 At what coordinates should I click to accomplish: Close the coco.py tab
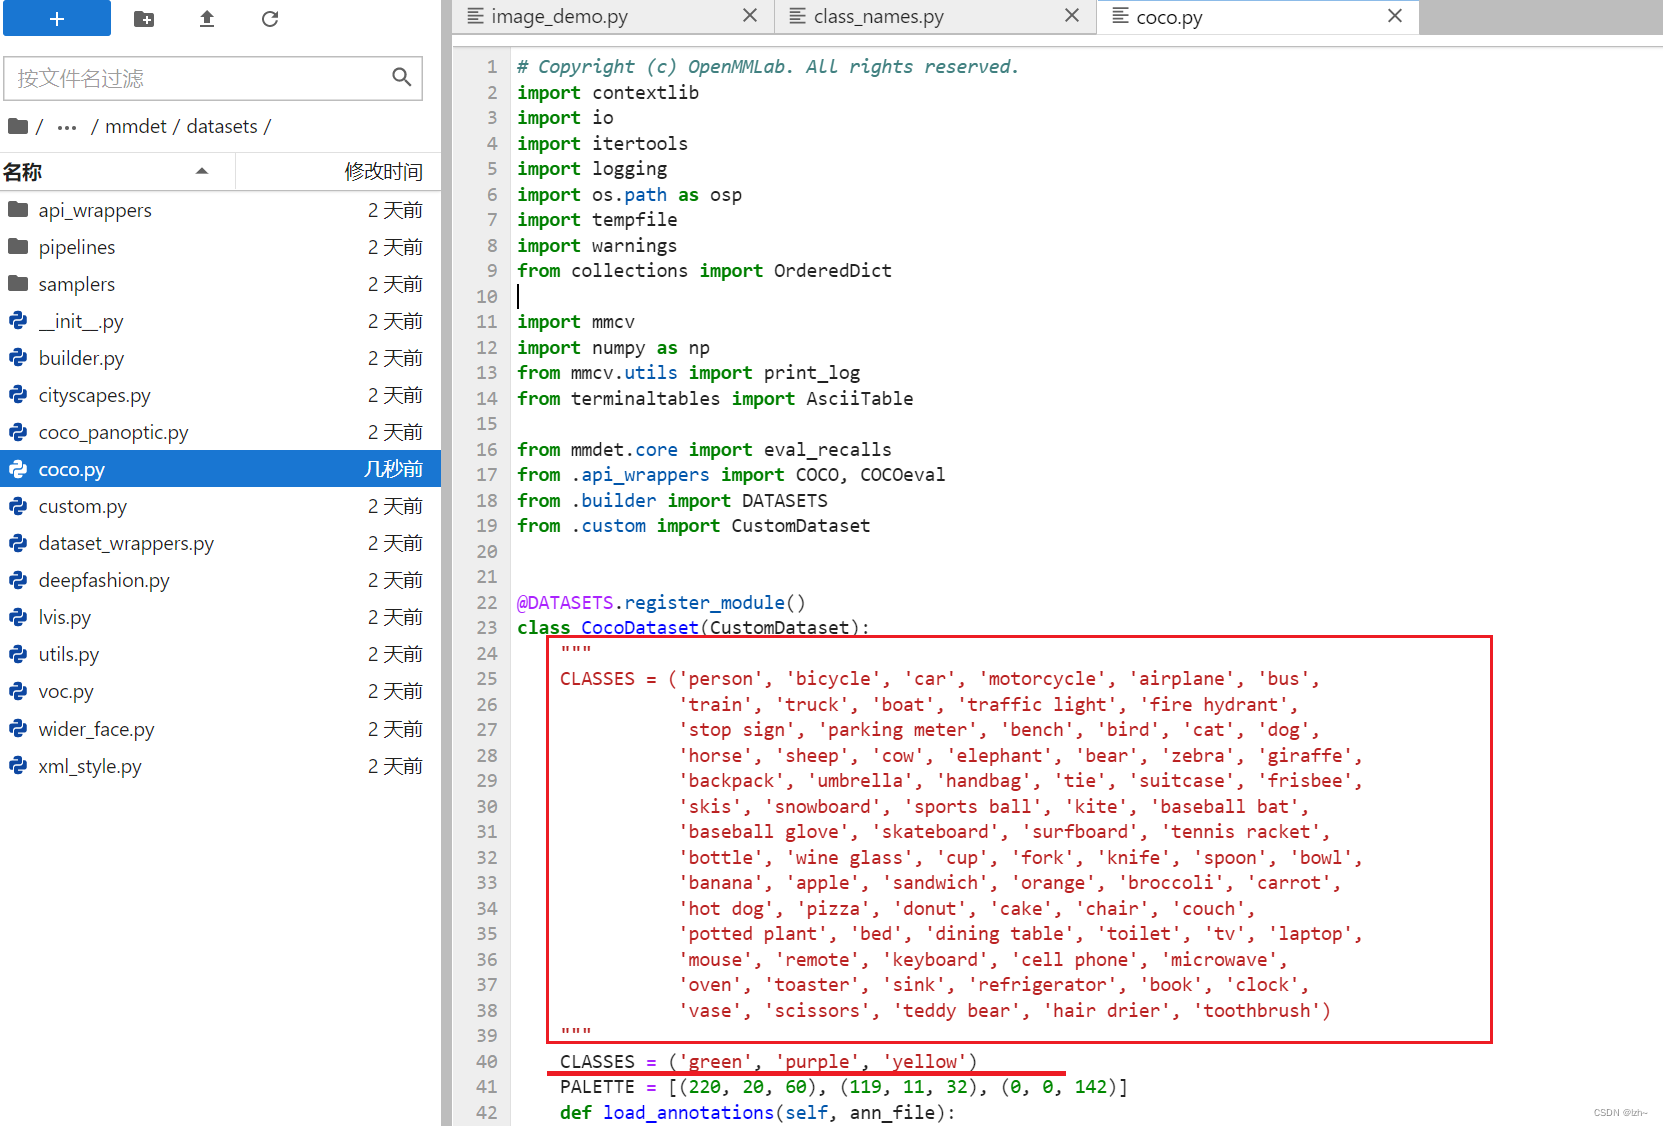pos(1395,16)
